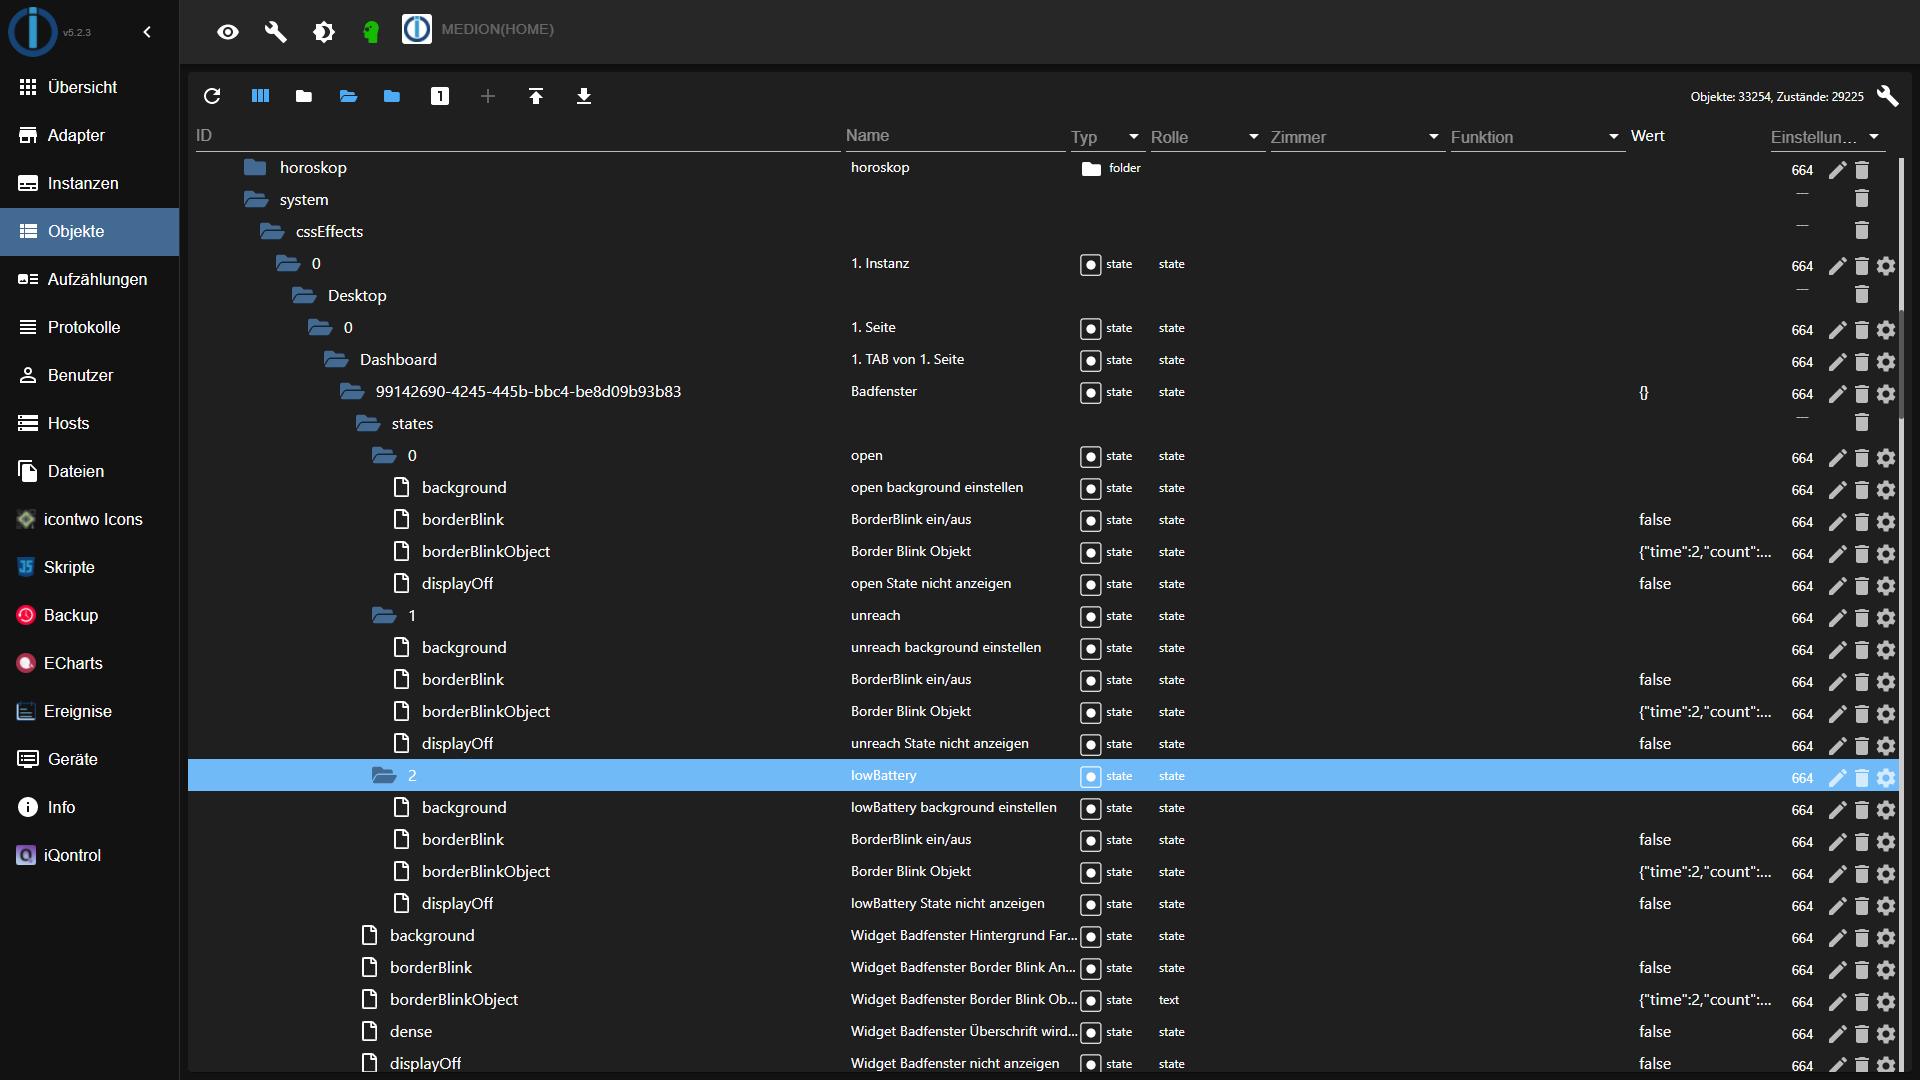Open Hosts in sidebar
The width and height of the screenshot is (1920, 1080).
coord(90,423)
